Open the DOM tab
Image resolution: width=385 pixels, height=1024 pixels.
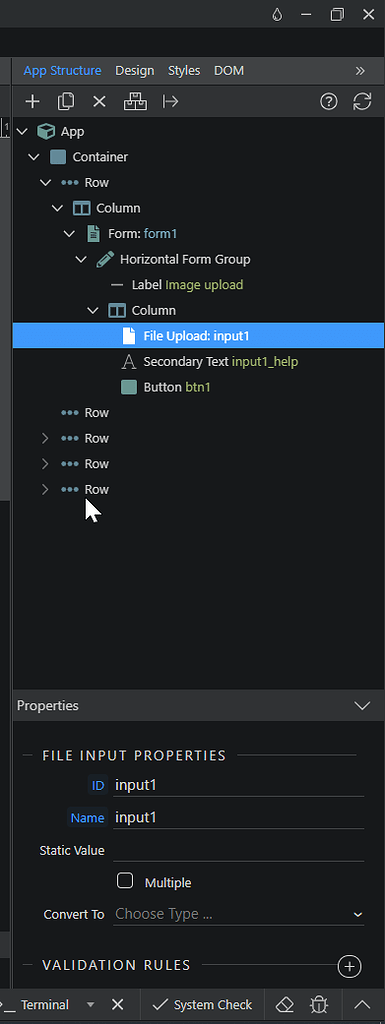coord(229,71)
